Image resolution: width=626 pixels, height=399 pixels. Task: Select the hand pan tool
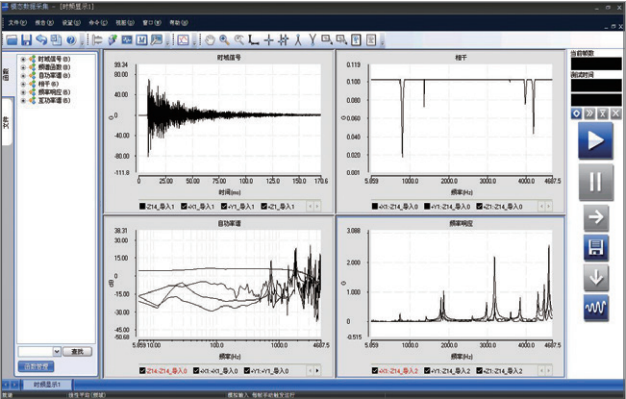pos(210,40)
